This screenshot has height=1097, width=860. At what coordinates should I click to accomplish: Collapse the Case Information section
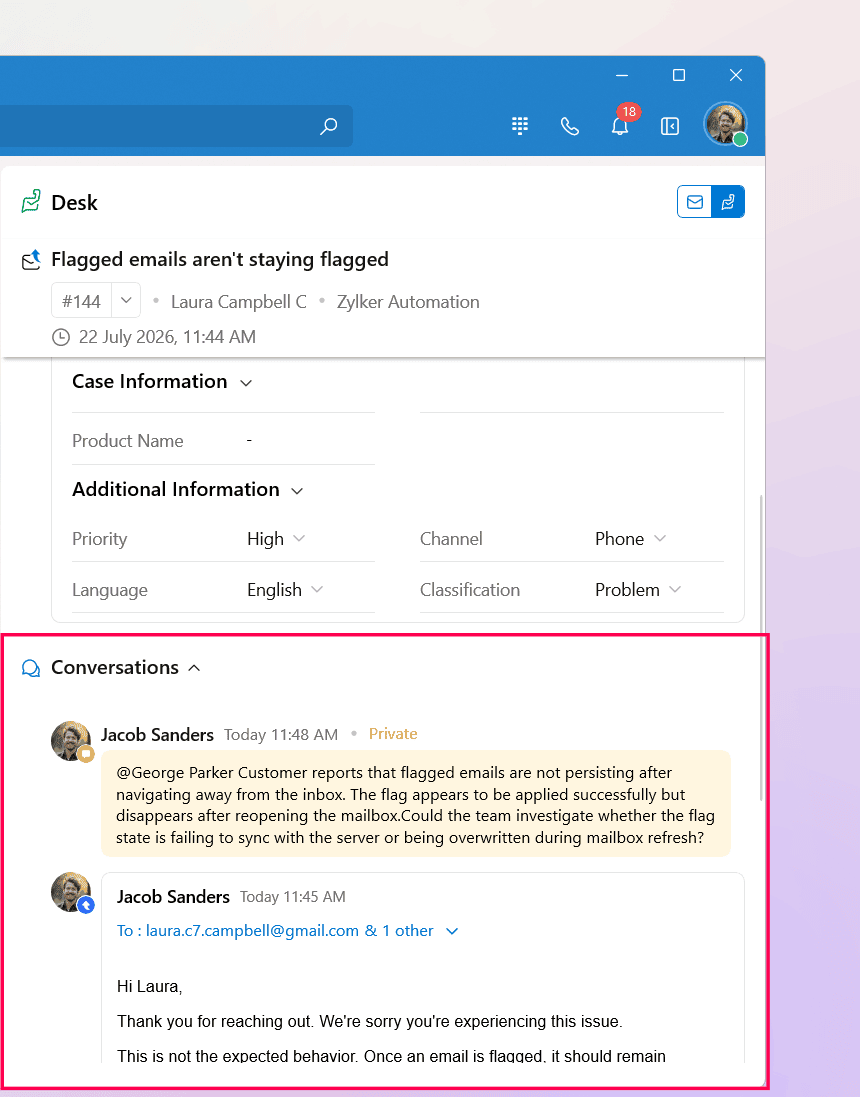tap(246, 383)
